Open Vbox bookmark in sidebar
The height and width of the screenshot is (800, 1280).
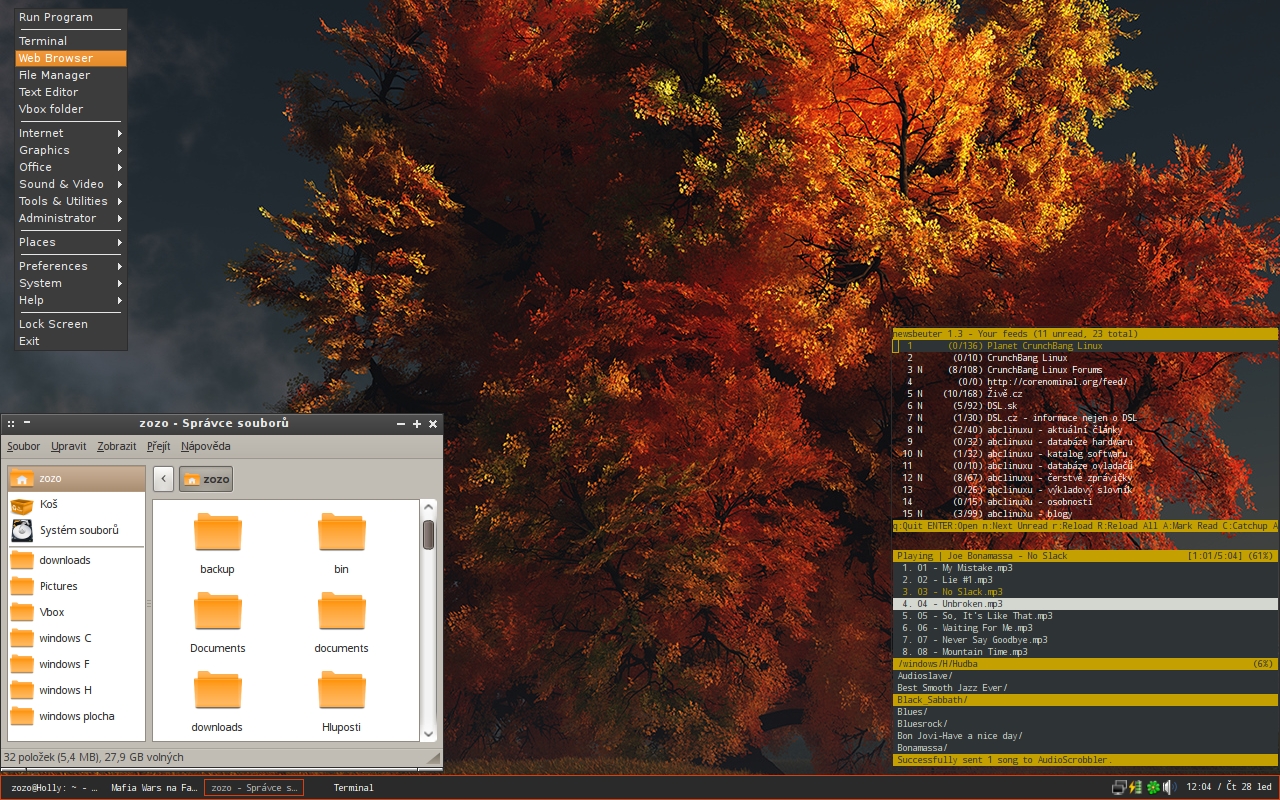[76, 612]
